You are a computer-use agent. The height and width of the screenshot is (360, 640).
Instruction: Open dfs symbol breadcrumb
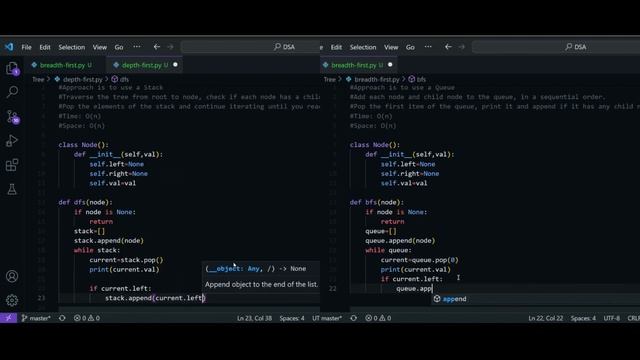point(120,79)
